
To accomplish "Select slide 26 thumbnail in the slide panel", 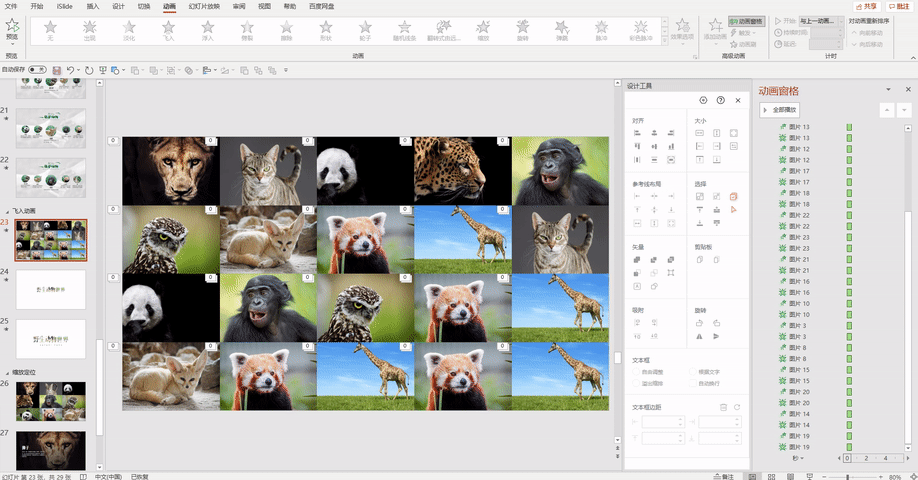I will point(50,401).
